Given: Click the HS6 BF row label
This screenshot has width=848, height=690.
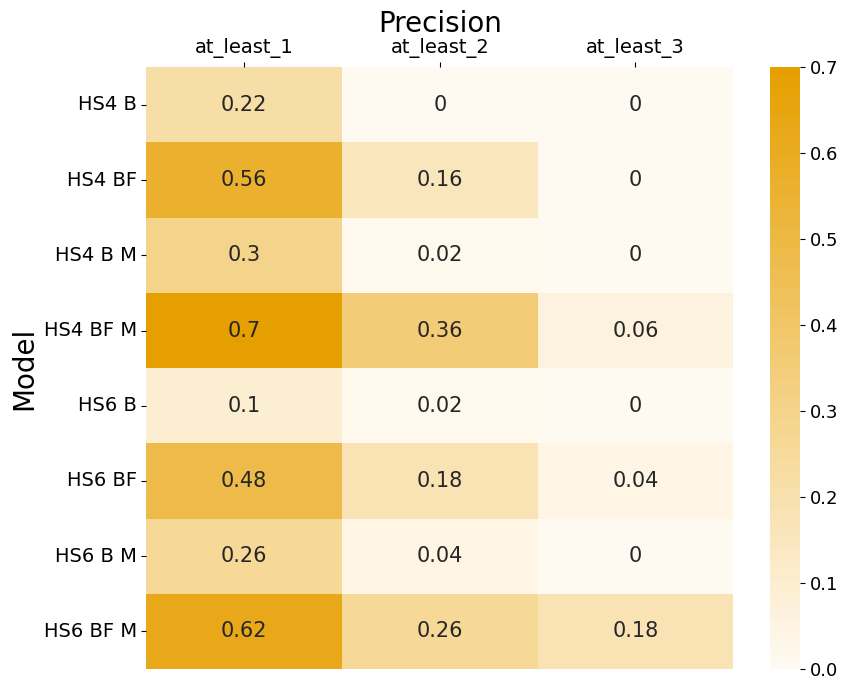Looking at the screenshot, I should coord(101,480).
